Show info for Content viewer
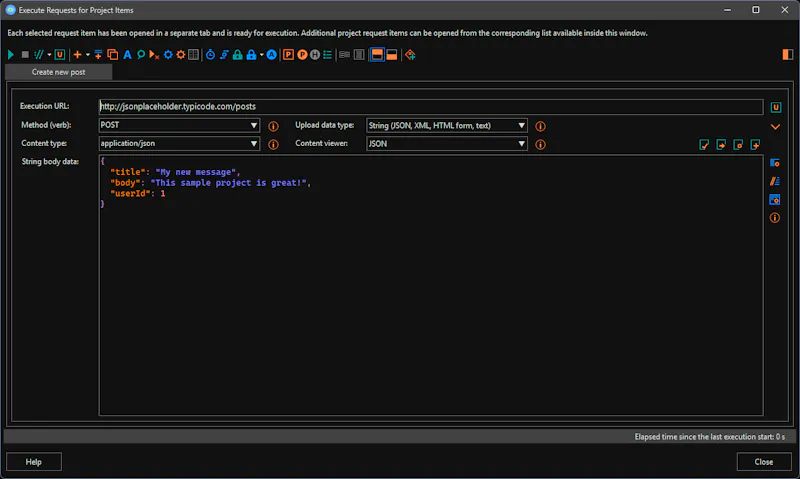800x479 pixels. pos(540,145)
